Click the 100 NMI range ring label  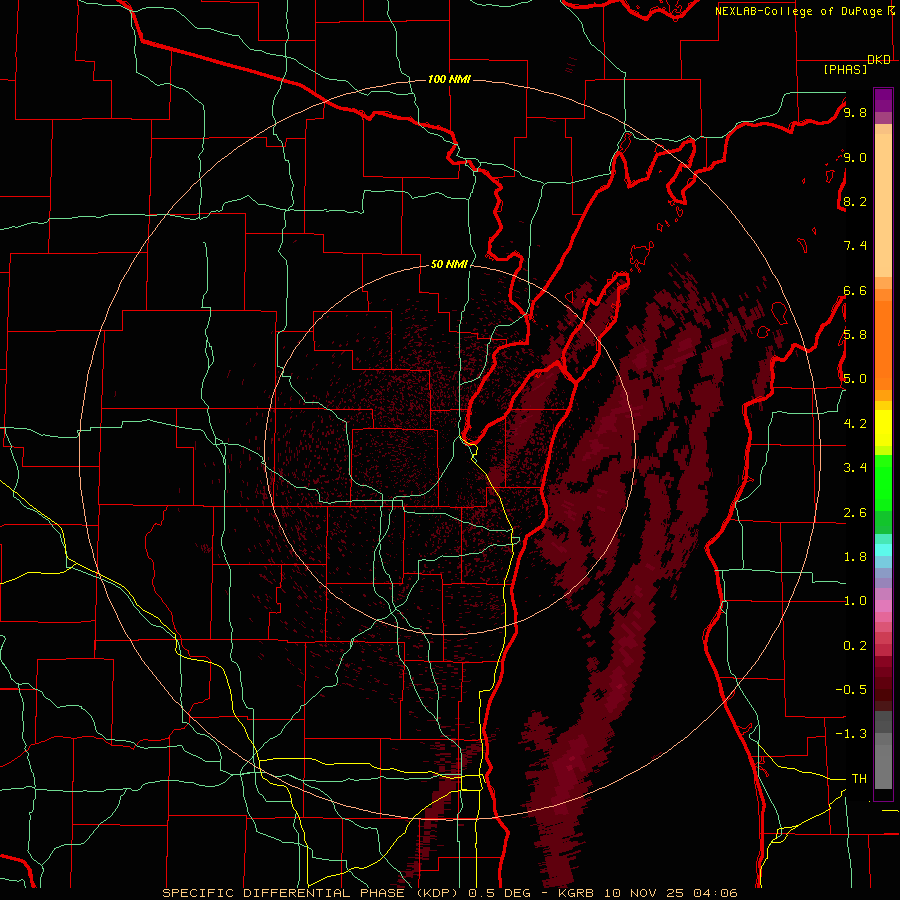449,79
